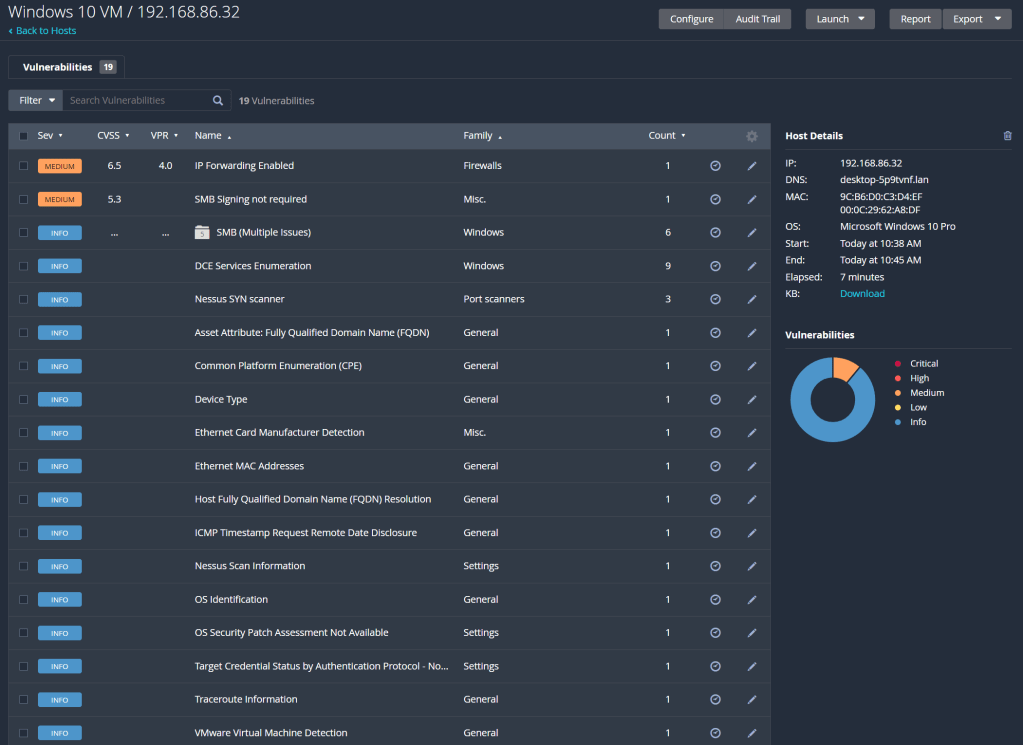Open the Filter dropdown
This screenshot has height=745, width=1023.
(36, 100)
